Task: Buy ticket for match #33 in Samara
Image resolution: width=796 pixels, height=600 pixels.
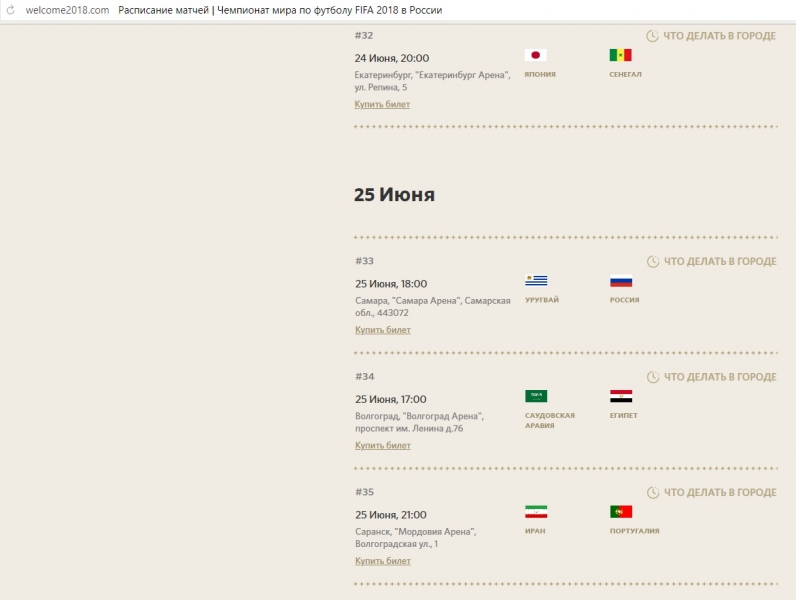Action: (x=382, y=330)
